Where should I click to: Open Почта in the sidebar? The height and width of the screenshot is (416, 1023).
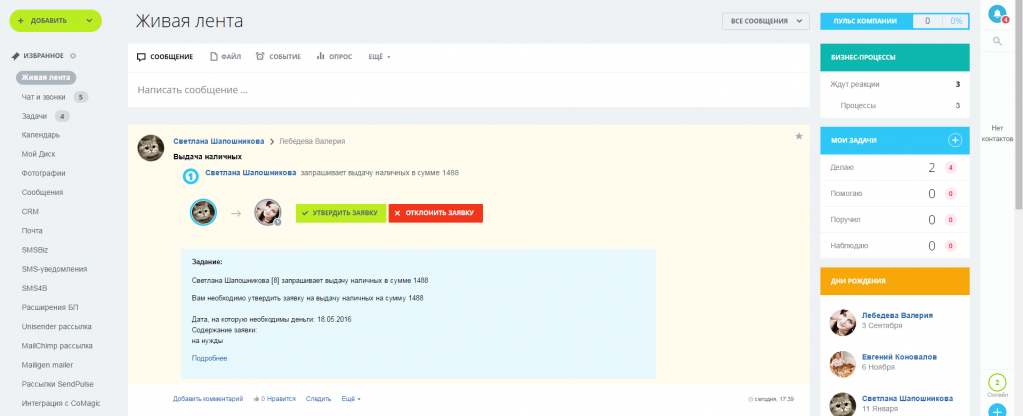pyautogui.click(x=32, y=231)
